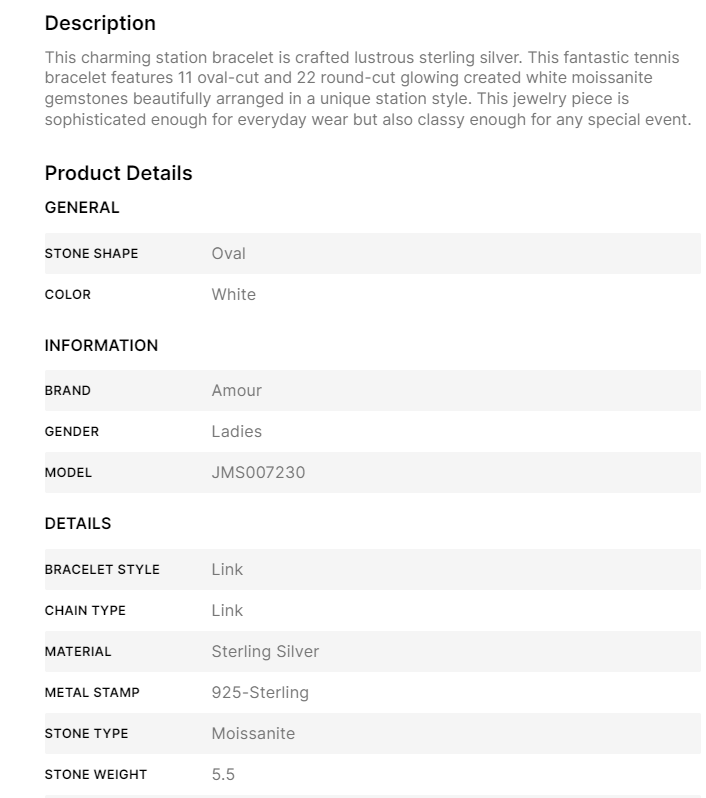
Task: Click the GENDER row label
Action: (72, 432)
